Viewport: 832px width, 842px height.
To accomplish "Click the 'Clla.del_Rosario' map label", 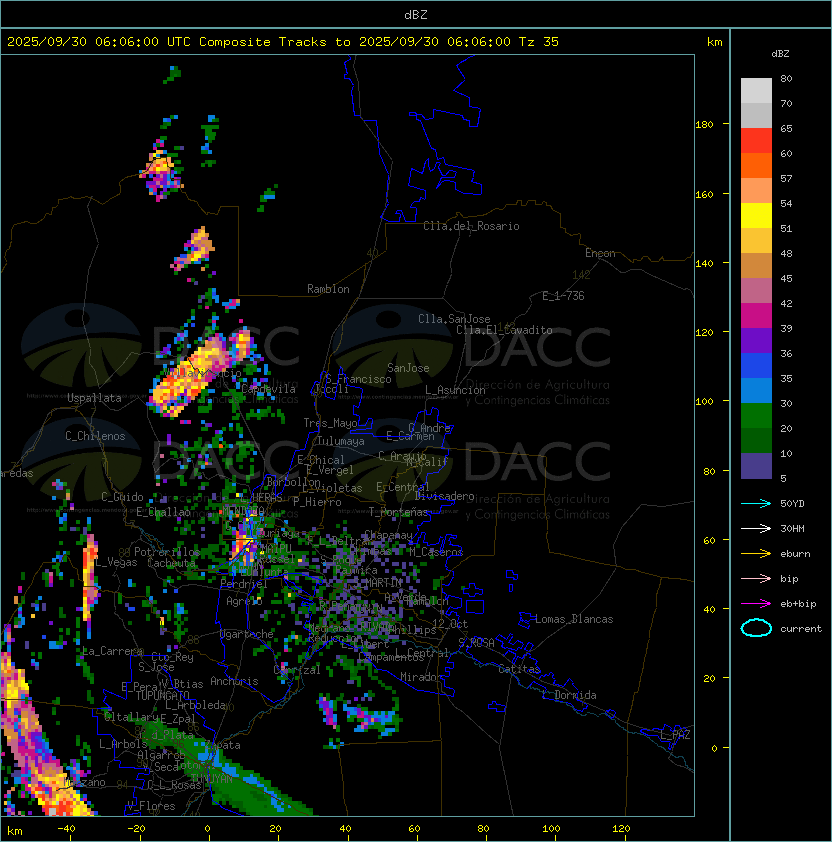I will (471, 226).
